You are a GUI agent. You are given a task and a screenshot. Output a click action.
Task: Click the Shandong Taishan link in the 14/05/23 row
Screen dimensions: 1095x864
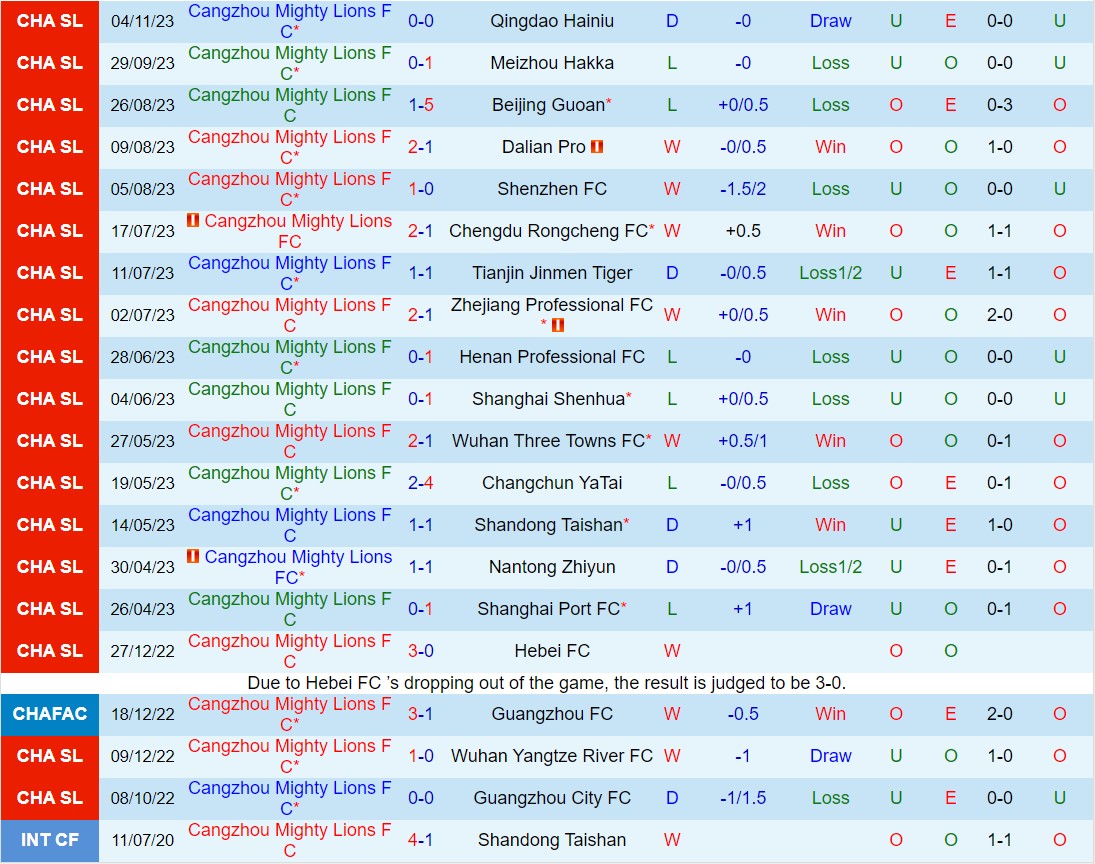point(546,524)
